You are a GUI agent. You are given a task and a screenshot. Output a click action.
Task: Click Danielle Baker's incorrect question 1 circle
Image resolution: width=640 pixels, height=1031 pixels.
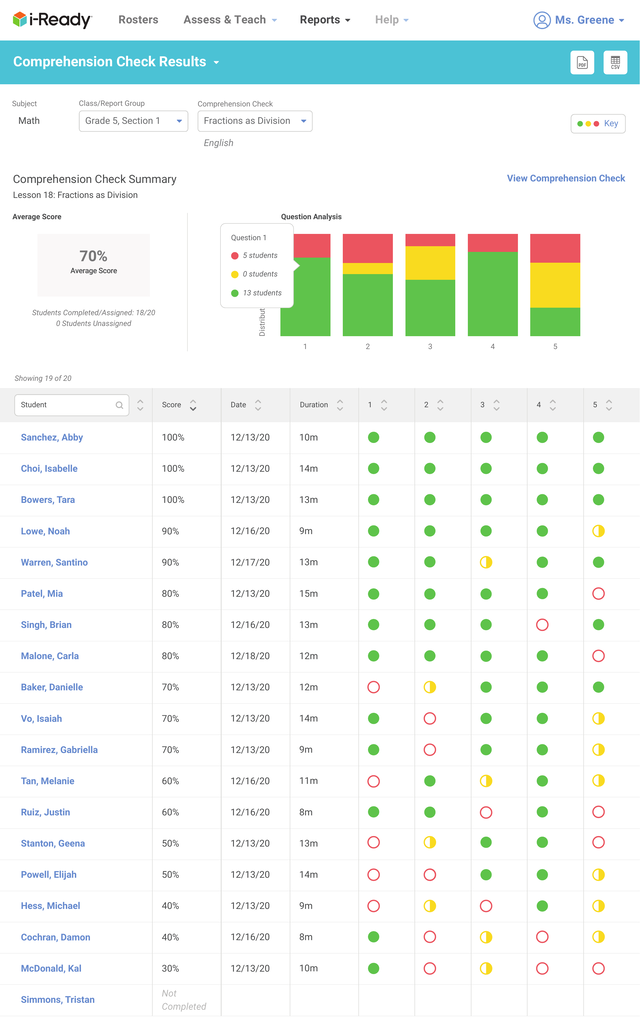coord(374,687)
